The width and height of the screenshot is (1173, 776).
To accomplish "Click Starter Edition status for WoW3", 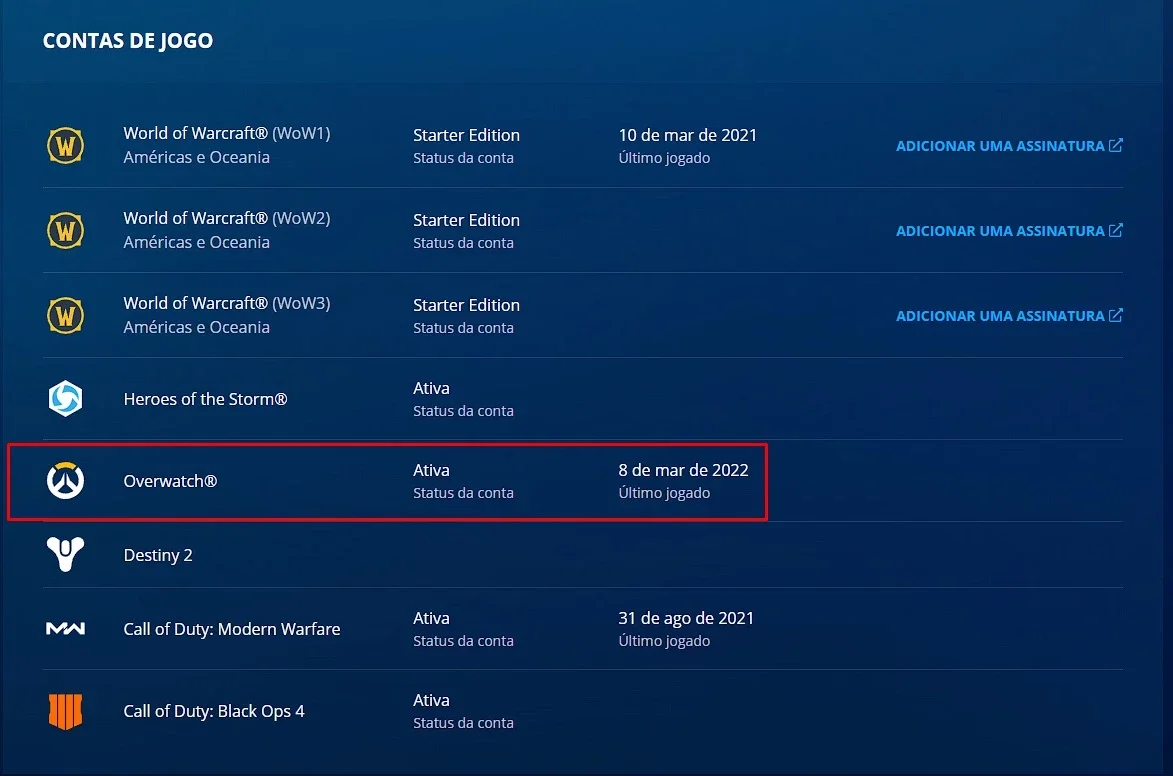I will click(x=466, y=305).
